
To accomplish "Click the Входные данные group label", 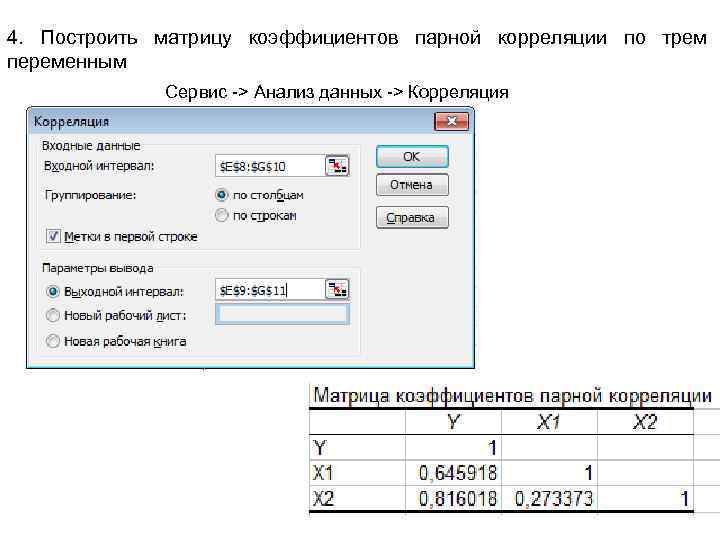I will pyautogui.click(x=91, y=146).
